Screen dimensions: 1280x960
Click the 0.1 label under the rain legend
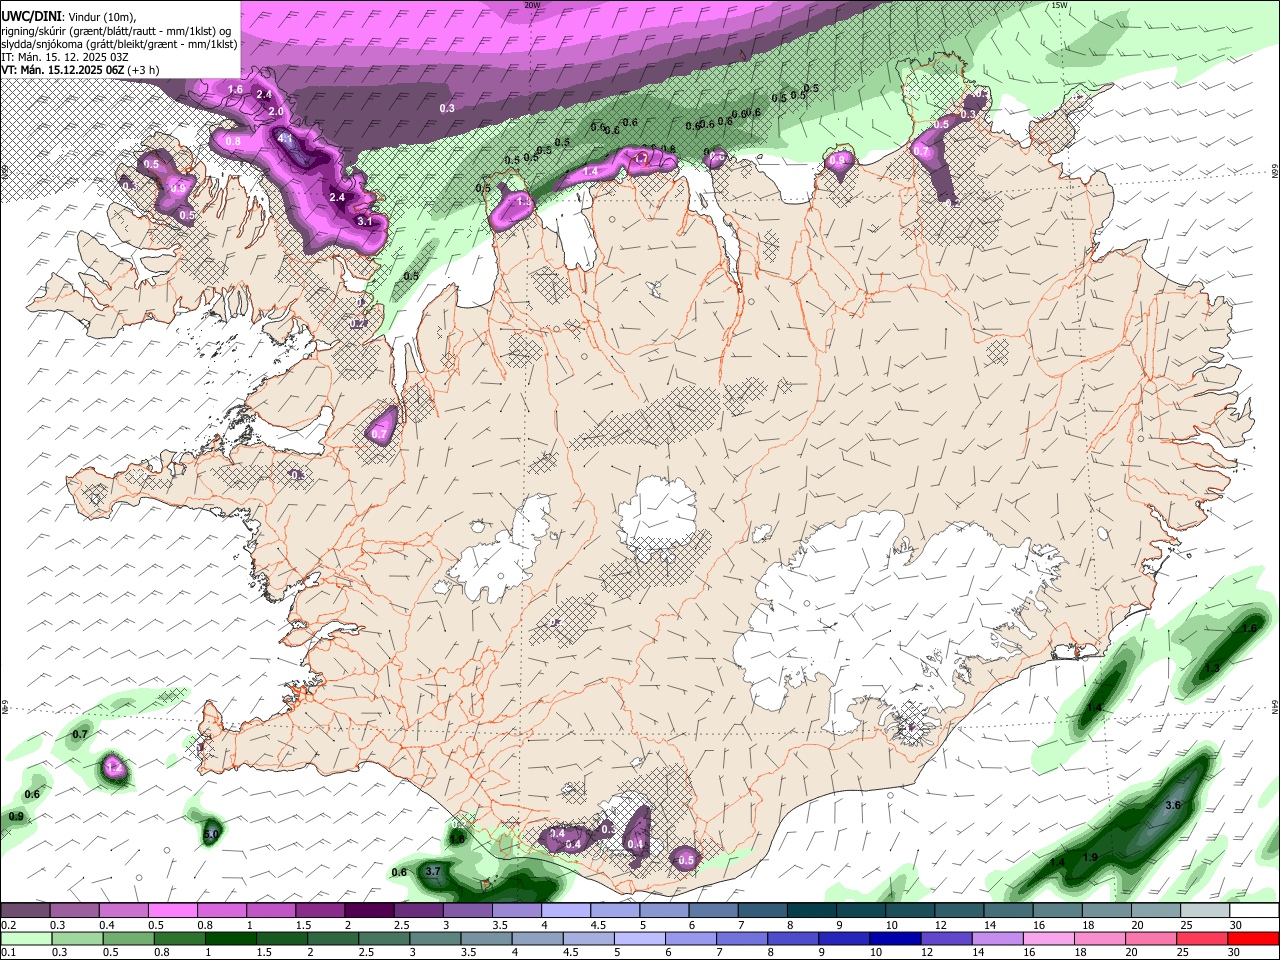click(x=8, y=952)
